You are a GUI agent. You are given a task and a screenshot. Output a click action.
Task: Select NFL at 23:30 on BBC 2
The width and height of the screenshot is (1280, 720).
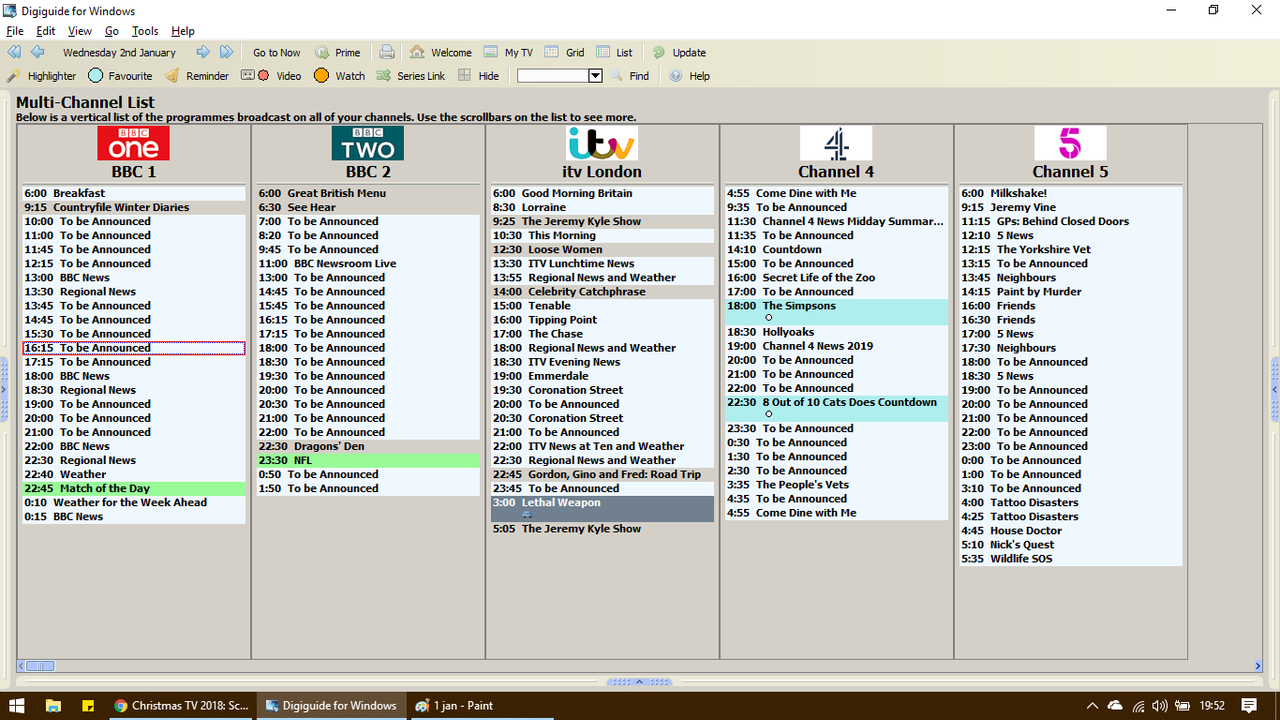click(x=368, y=461)
